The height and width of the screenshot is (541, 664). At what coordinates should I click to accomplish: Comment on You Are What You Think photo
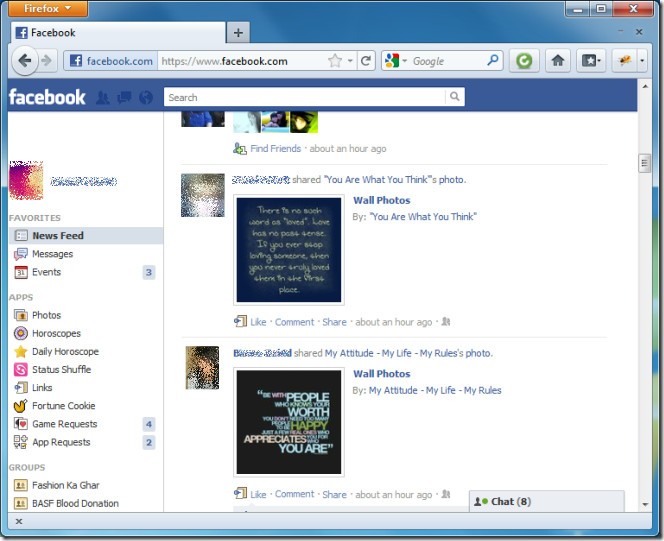click(295, 322)
